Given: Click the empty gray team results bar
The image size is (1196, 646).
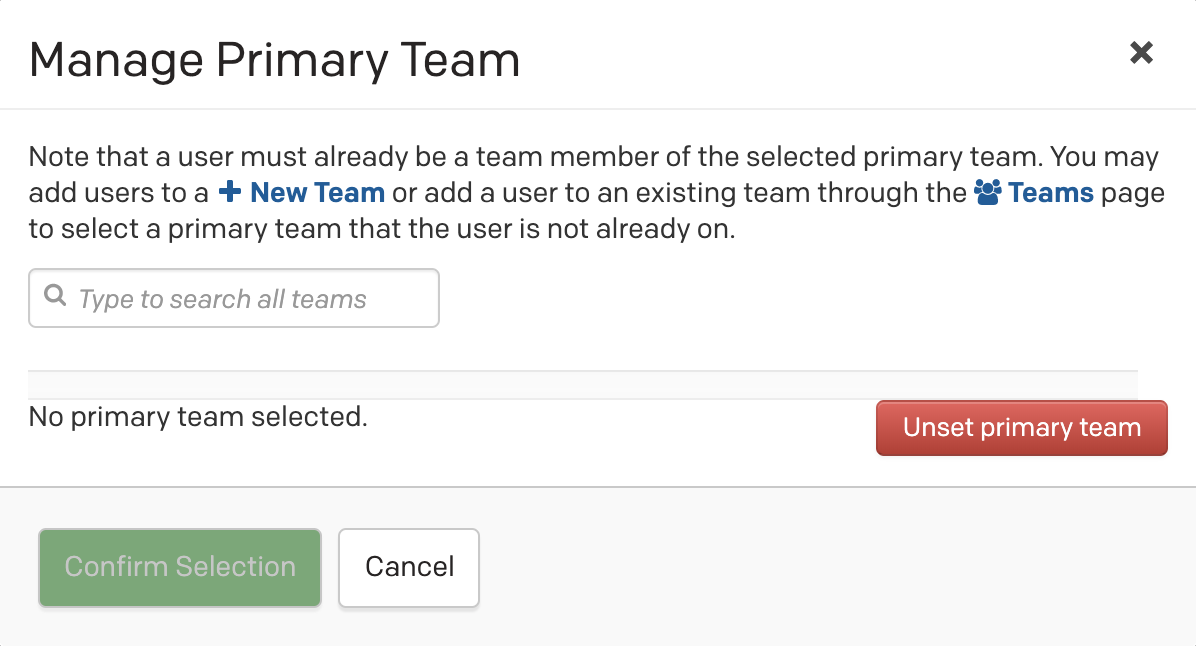Looking at the screenshot, I should tap(582, 385).
